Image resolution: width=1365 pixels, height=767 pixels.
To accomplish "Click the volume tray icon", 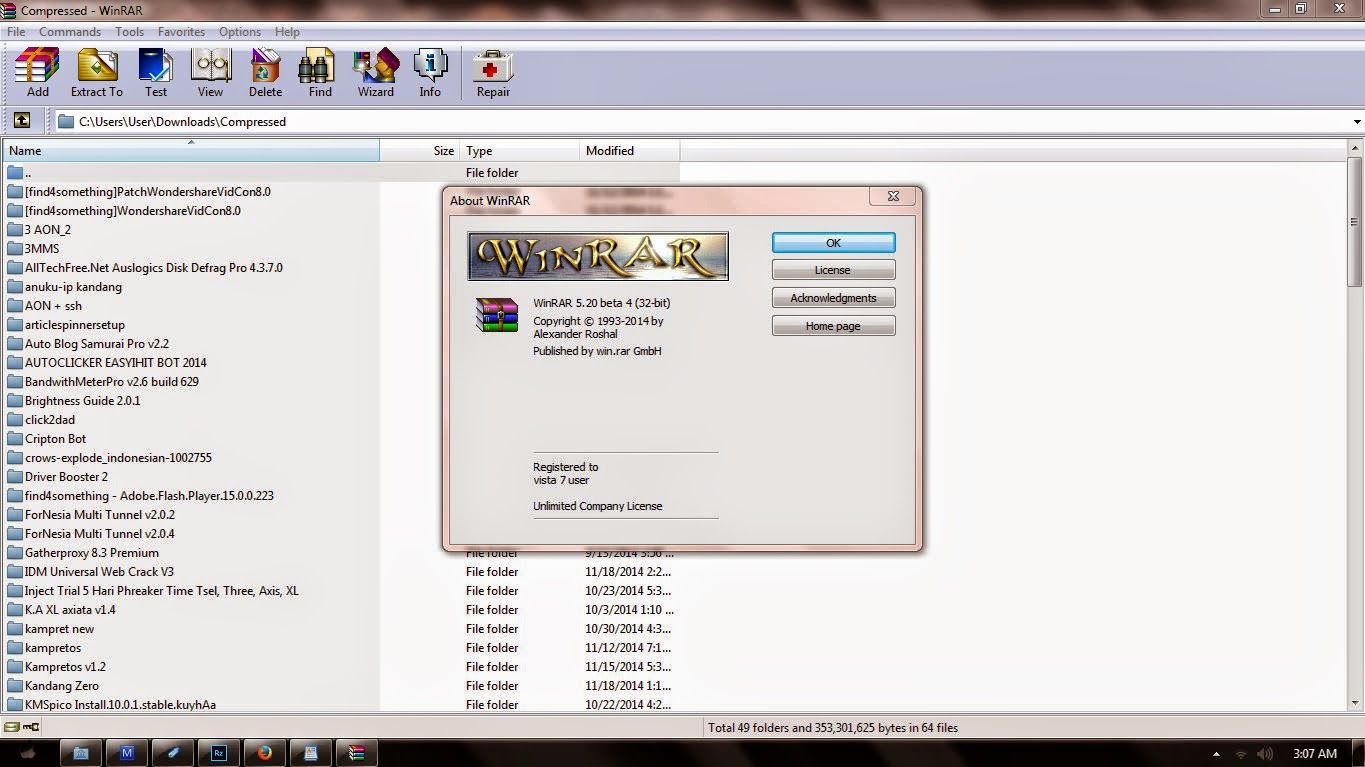I will pyautogui.click(x=1264, y=754).
